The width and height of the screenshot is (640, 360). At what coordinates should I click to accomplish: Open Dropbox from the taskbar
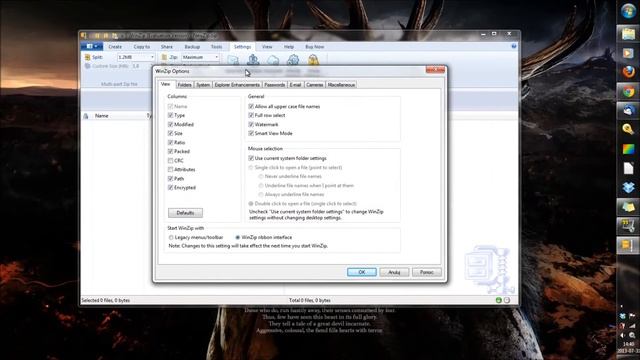point(628,187)
